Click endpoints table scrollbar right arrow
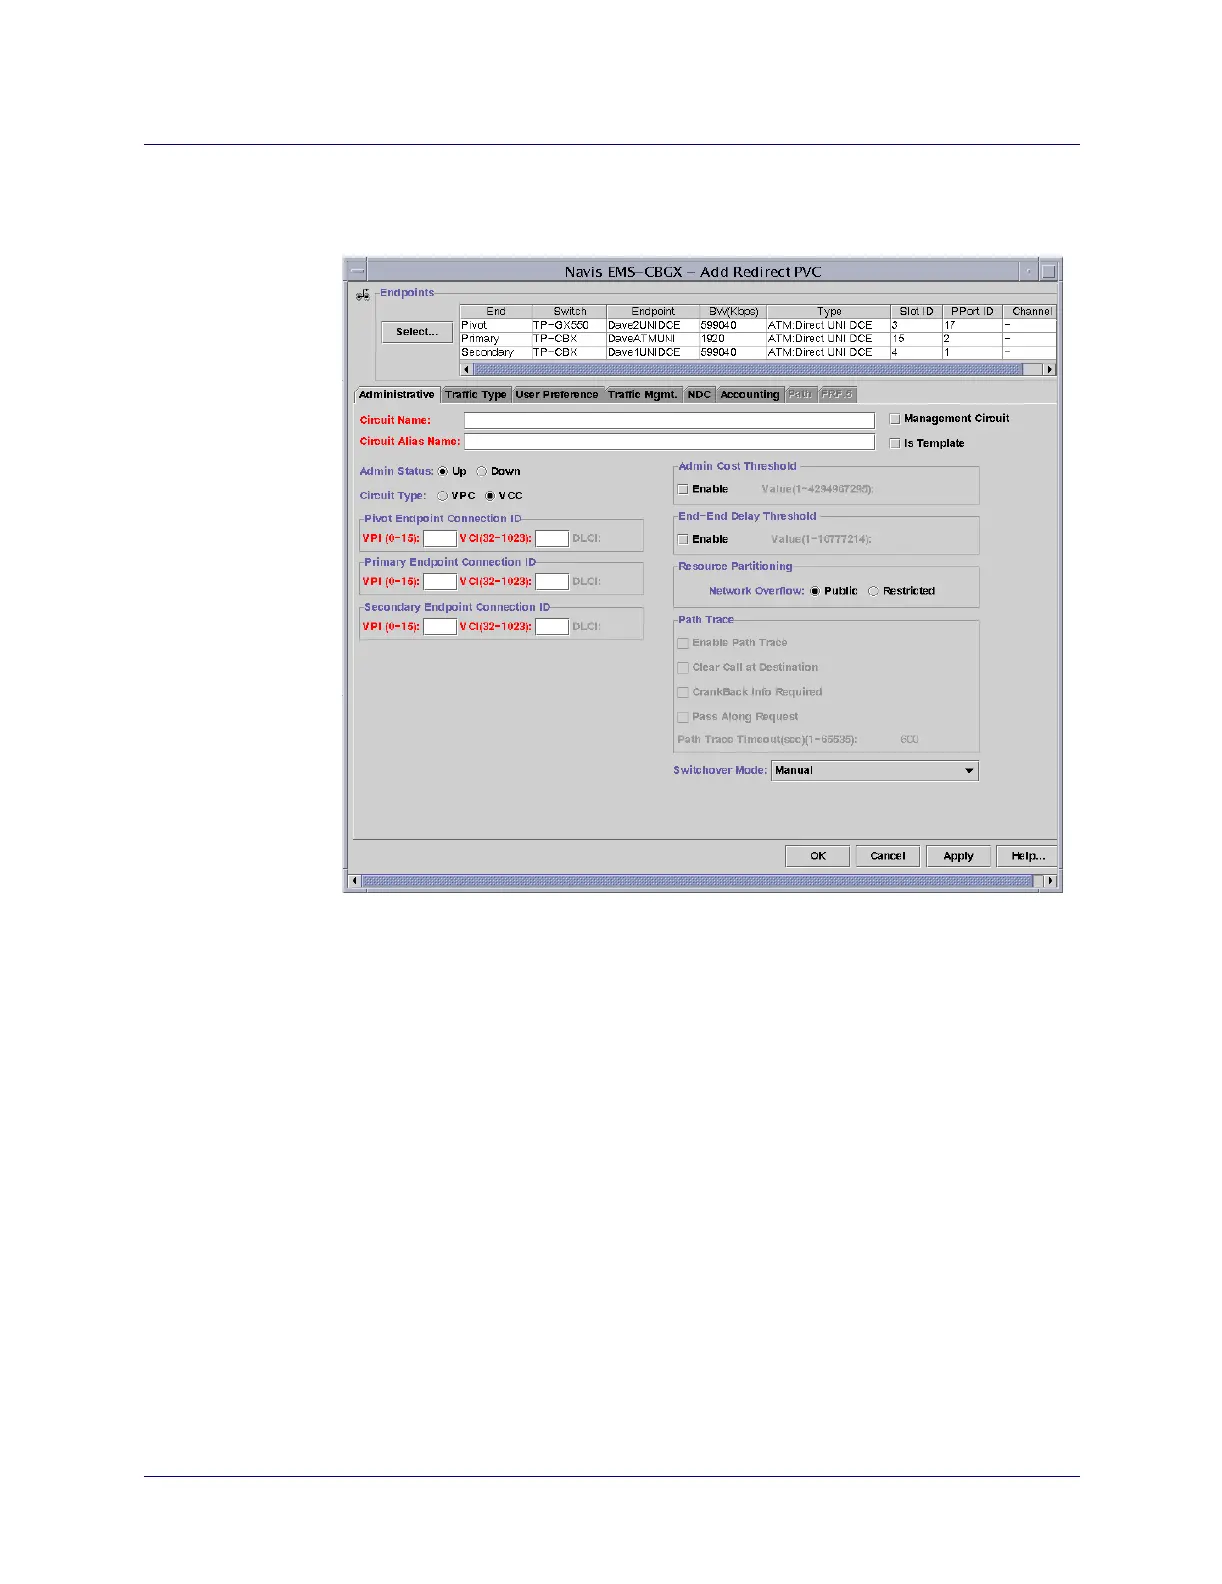The width and height of the screenshot is (1222, 1584). [1049, 369]
